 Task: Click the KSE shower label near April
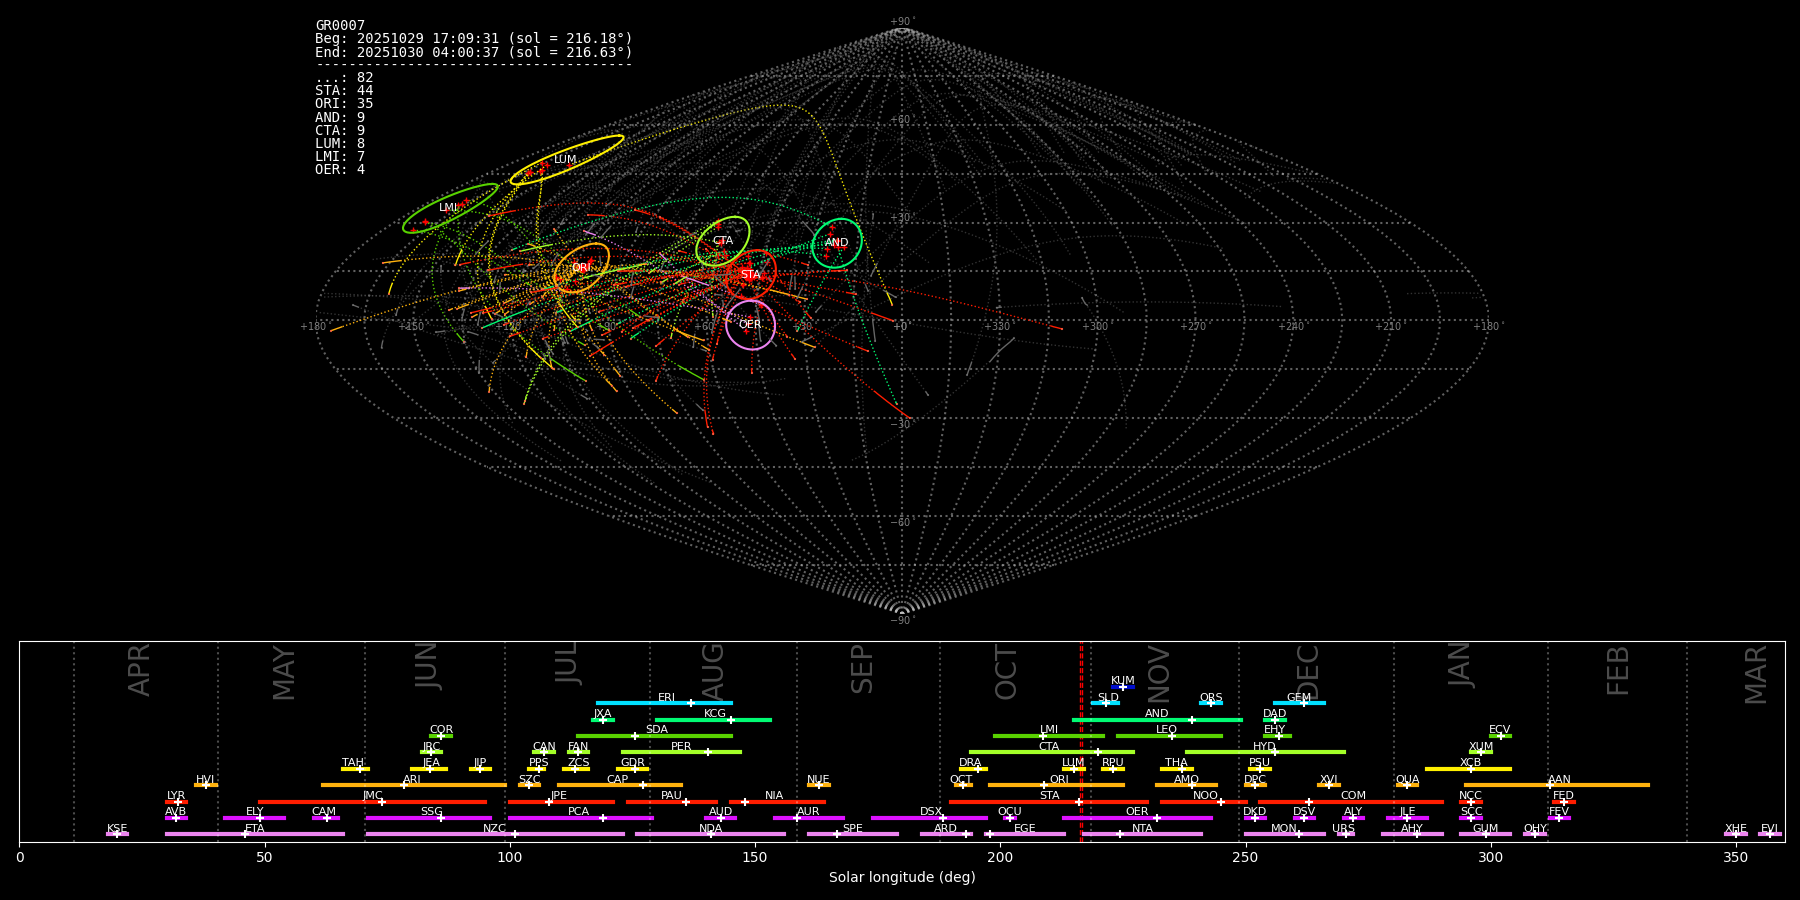[x=117, y=829]
